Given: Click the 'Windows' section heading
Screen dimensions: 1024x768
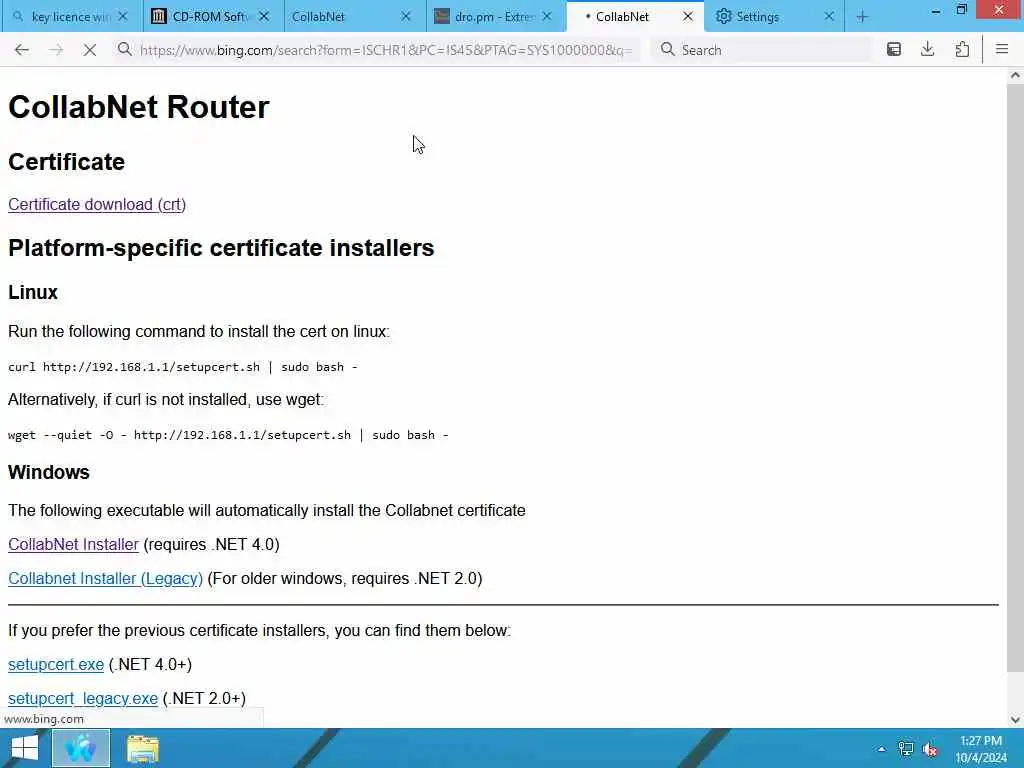Looking at the screenshot, I should click(48, 472).
